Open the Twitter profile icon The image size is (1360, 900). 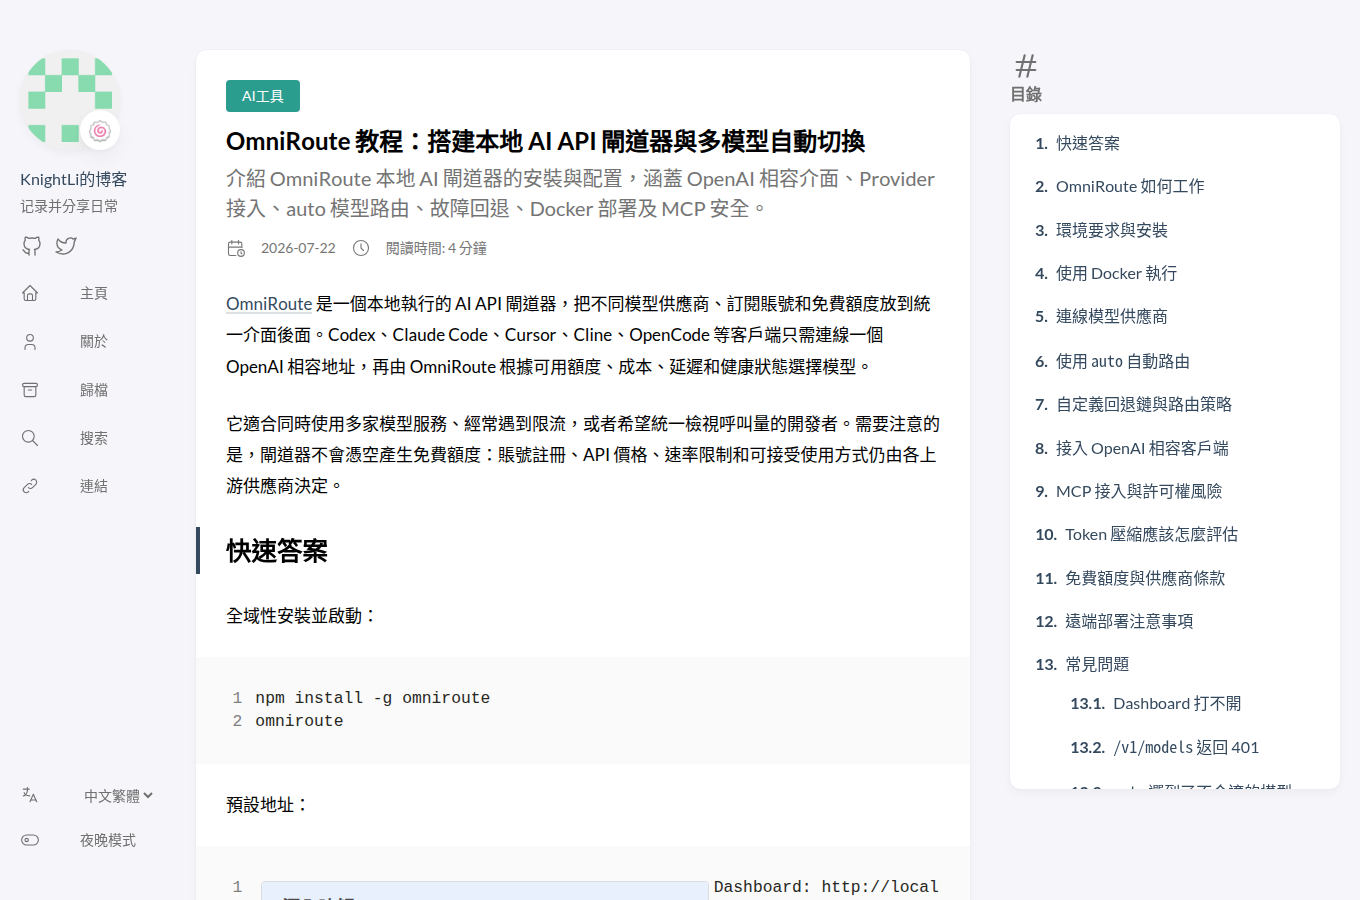(66, 246)
